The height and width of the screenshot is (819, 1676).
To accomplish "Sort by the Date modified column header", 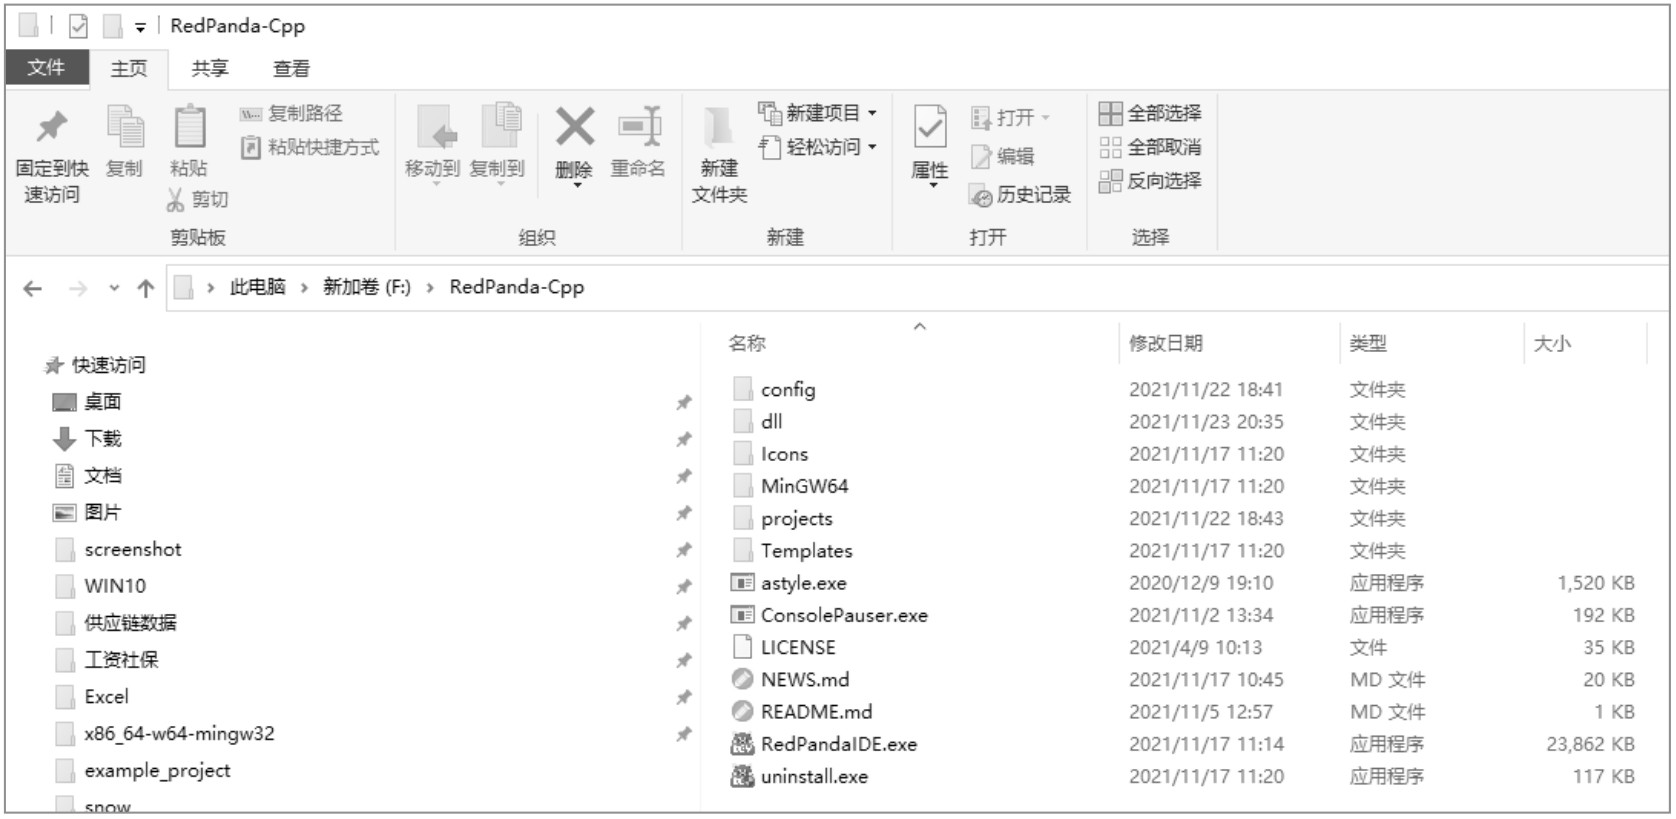I will pyautogui.click(x=1166, y=343).
